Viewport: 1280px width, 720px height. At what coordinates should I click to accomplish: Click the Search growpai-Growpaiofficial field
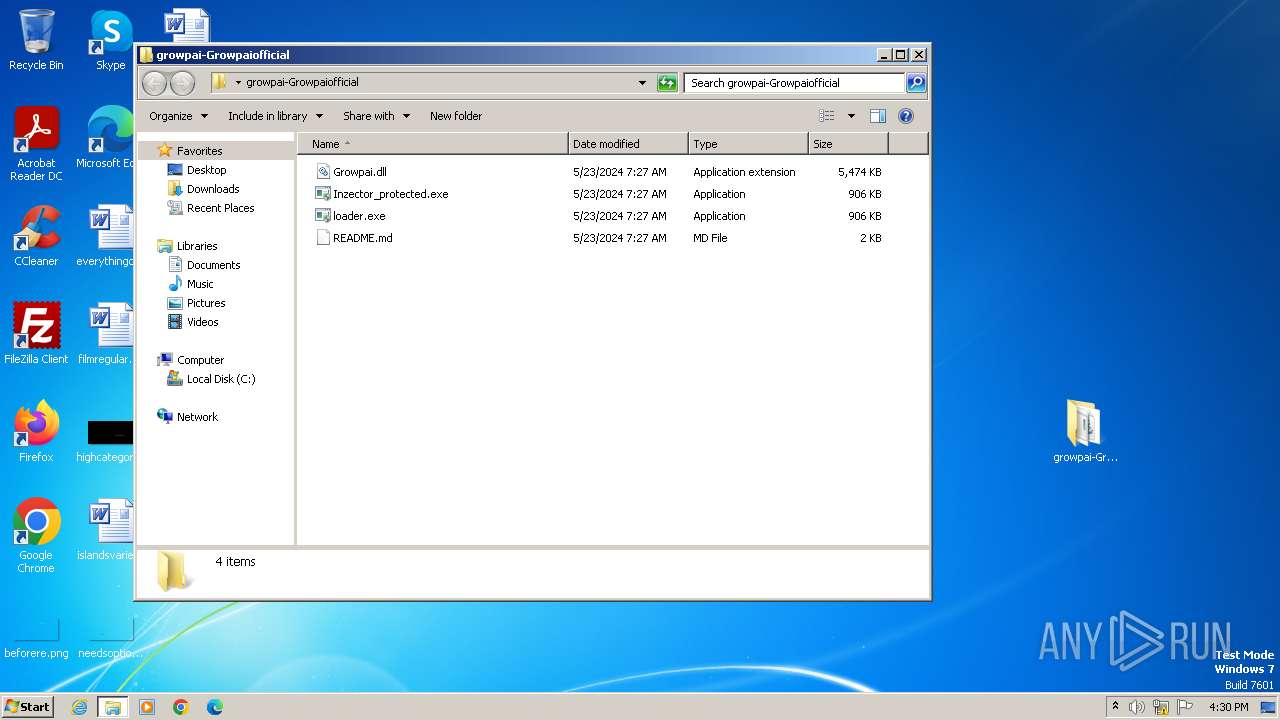coord(795,83)
